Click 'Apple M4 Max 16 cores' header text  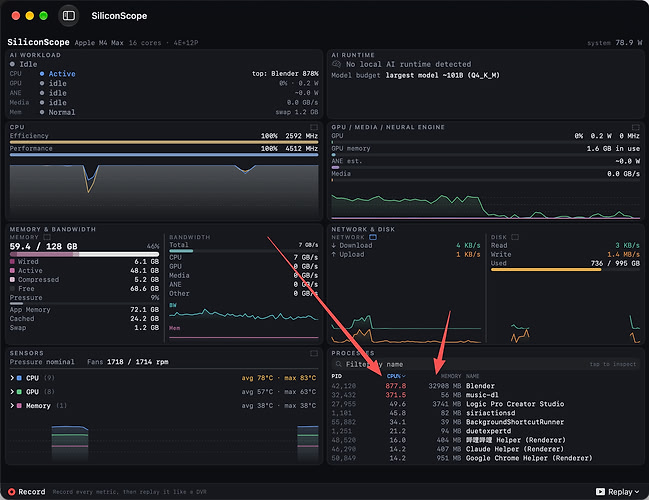tap(118, 43)
